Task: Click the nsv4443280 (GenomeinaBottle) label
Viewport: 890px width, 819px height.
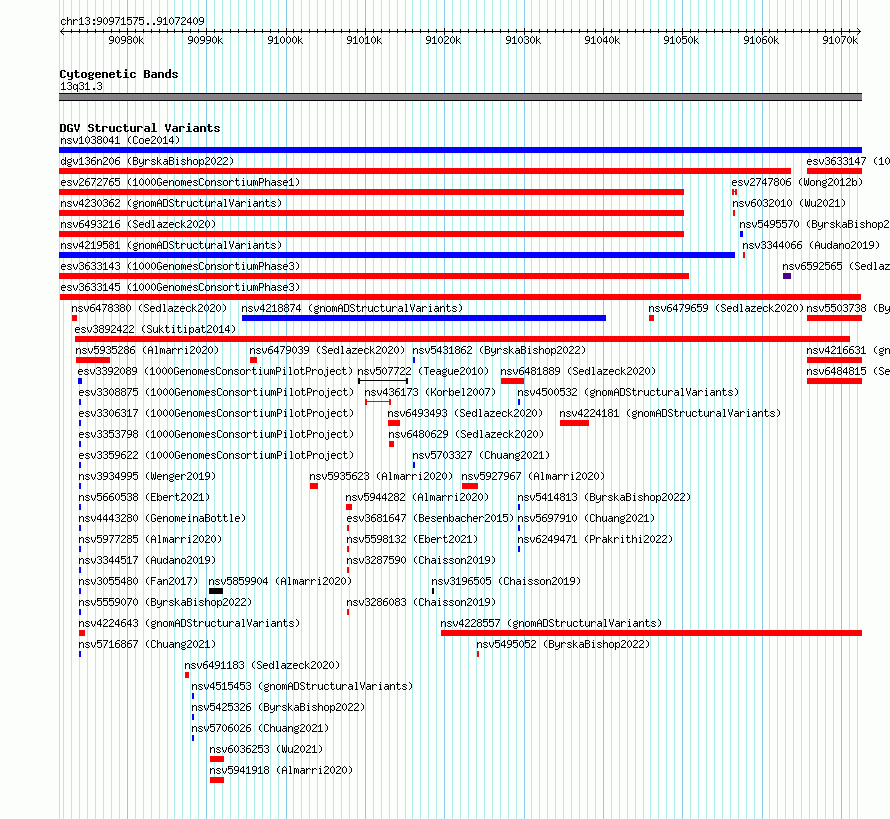Action: click(x=162, y=518)
